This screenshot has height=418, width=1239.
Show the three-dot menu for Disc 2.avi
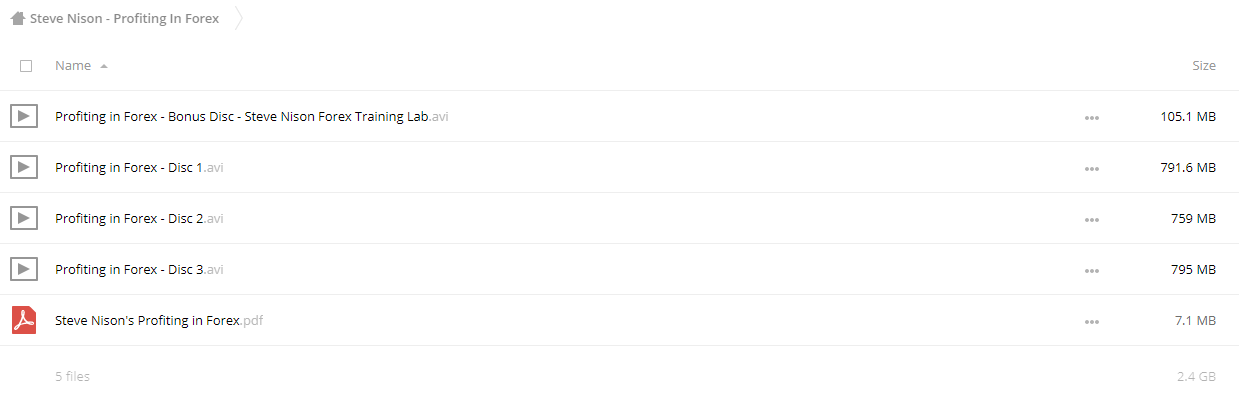tap(1091, 220)
